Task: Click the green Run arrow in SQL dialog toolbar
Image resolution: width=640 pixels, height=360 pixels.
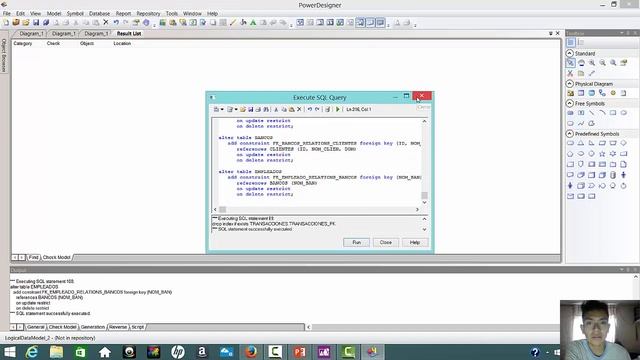Action: tap(338, 109)
